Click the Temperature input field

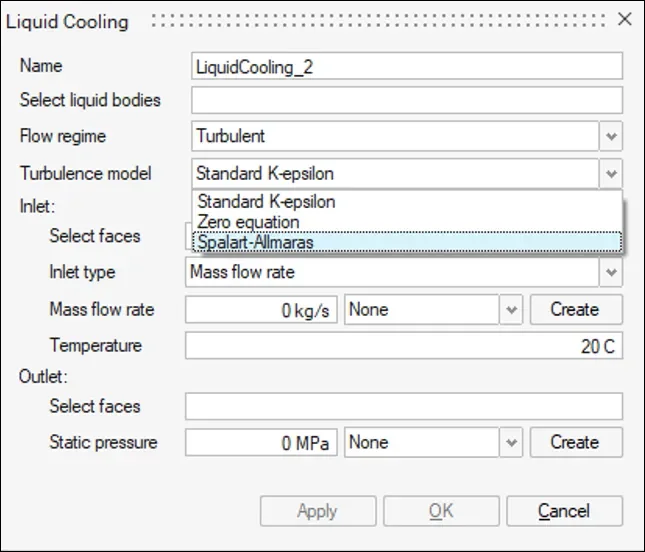click(x=403, y=346)
